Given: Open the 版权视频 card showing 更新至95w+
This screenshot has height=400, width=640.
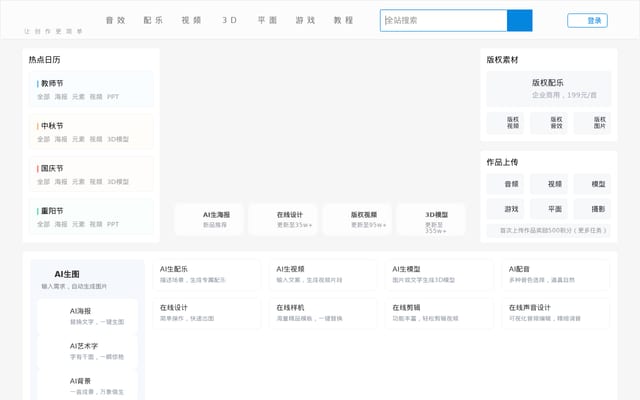Looking at the screenshot, I should [357, 219].
